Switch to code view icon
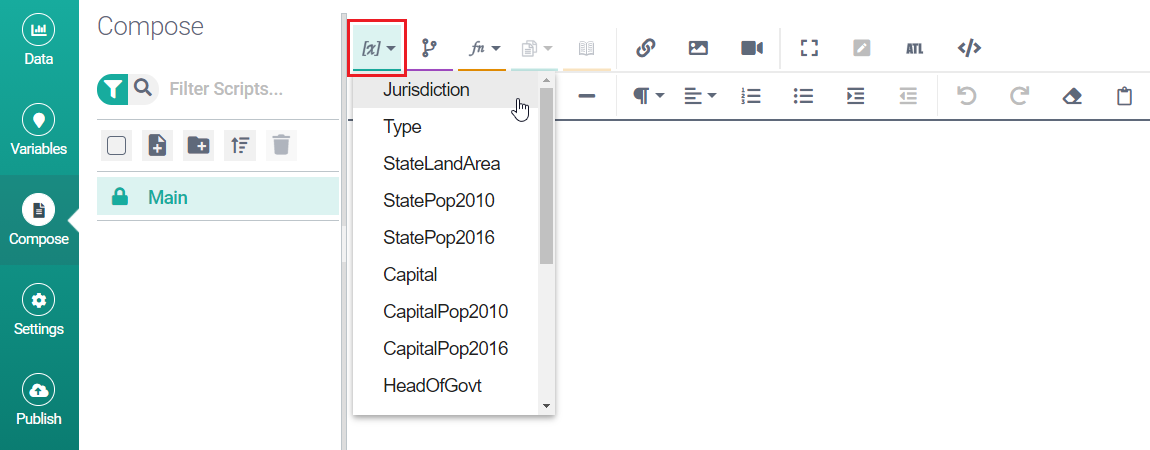Viewport: 1150px width, 450px height. [968, 48]
